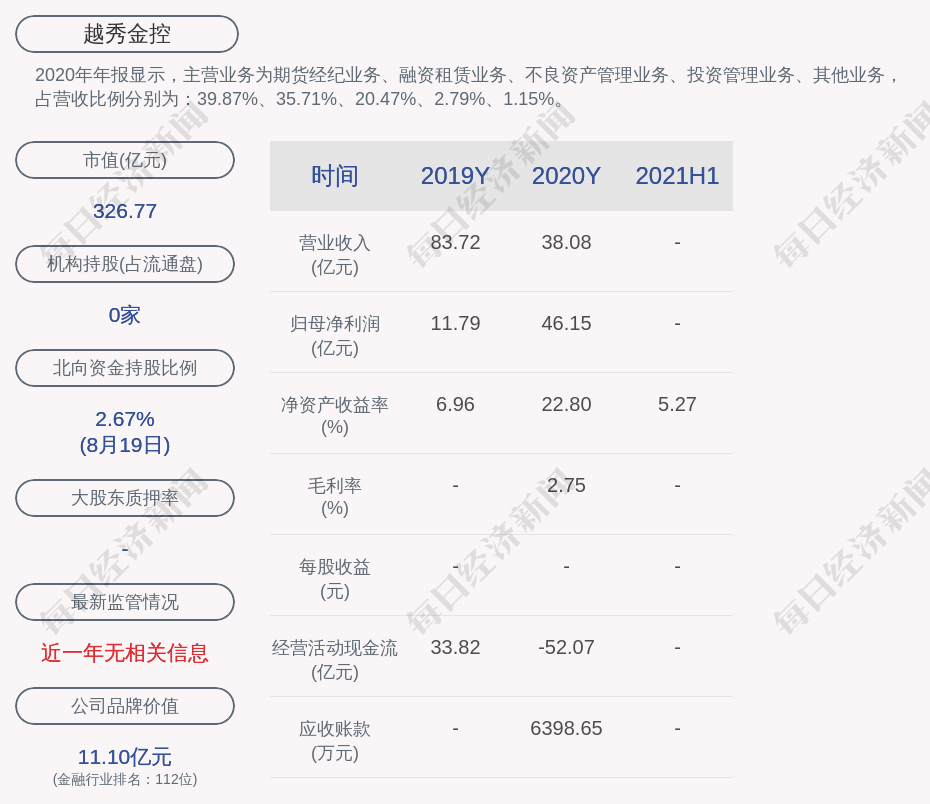This screenshot has height=804, width=930.
Task: Click the 83.72 revenue value for 2019Y
Action: click(x=455, y=242)
